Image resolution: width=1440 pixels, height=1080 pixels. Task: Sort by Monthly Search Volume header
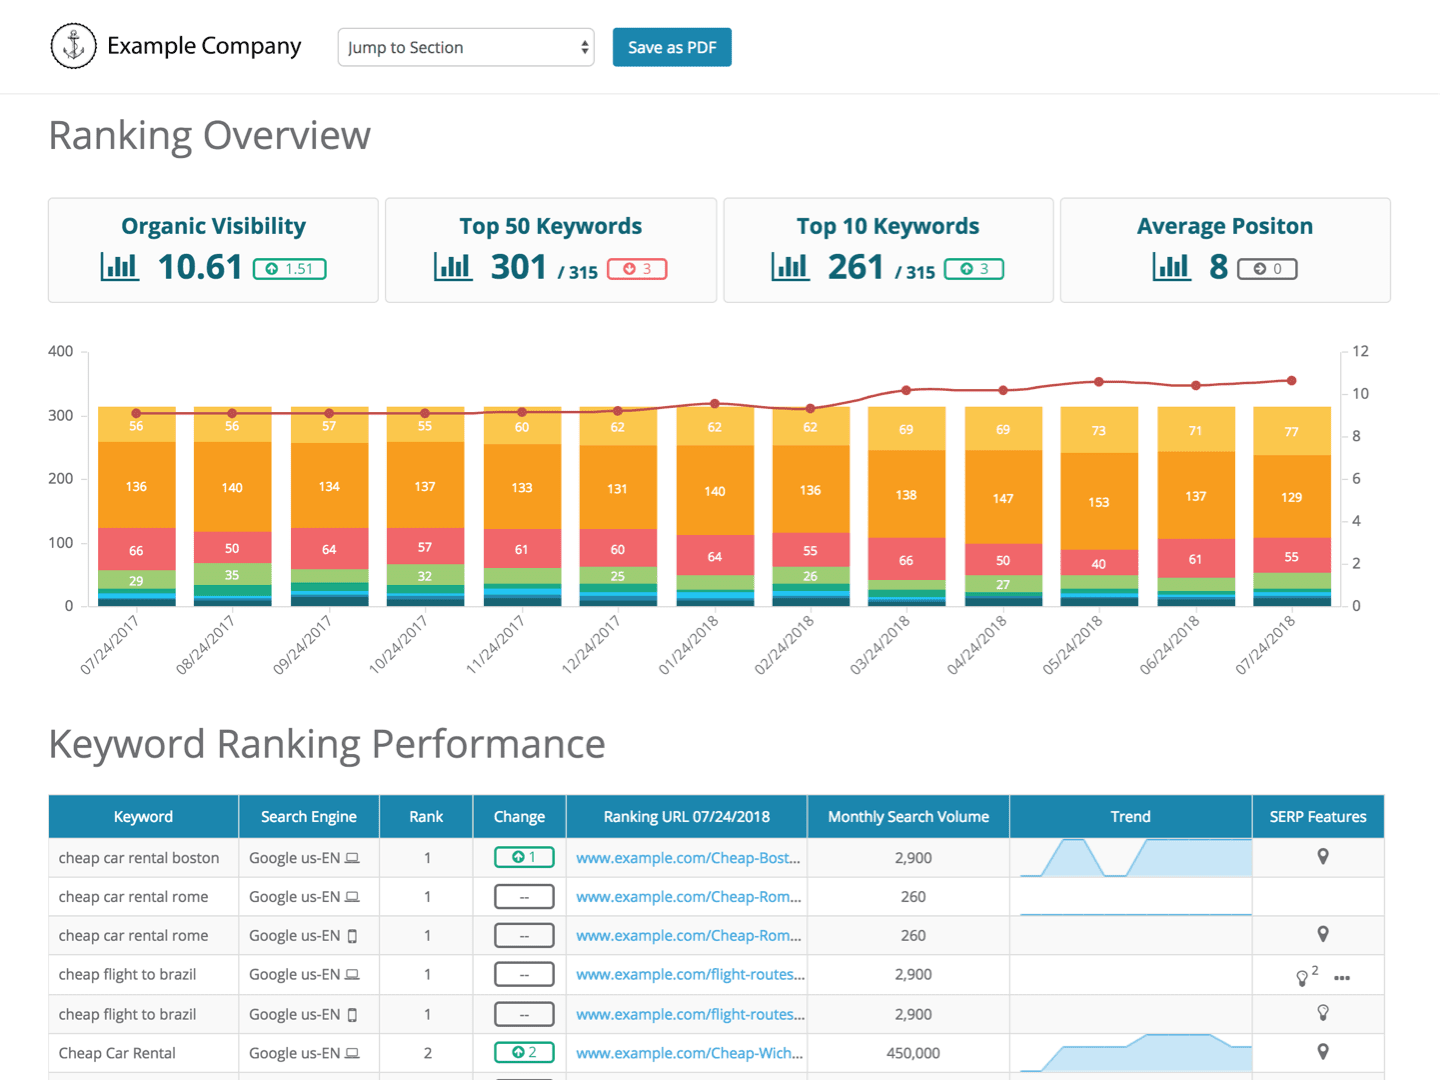908,817
